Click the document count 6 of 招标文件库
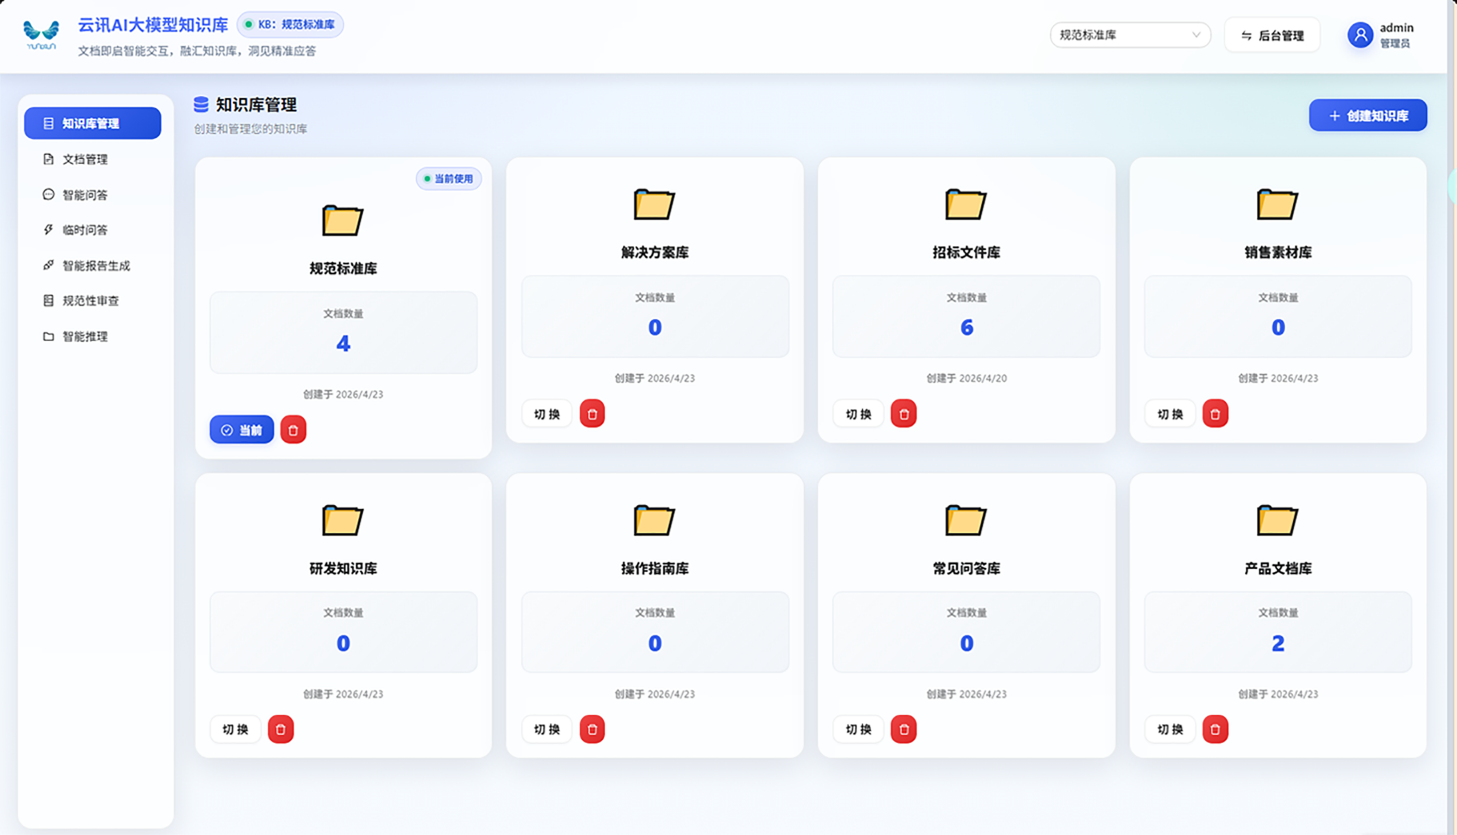This screenshot has width=1457, height=835. [966, 328]
